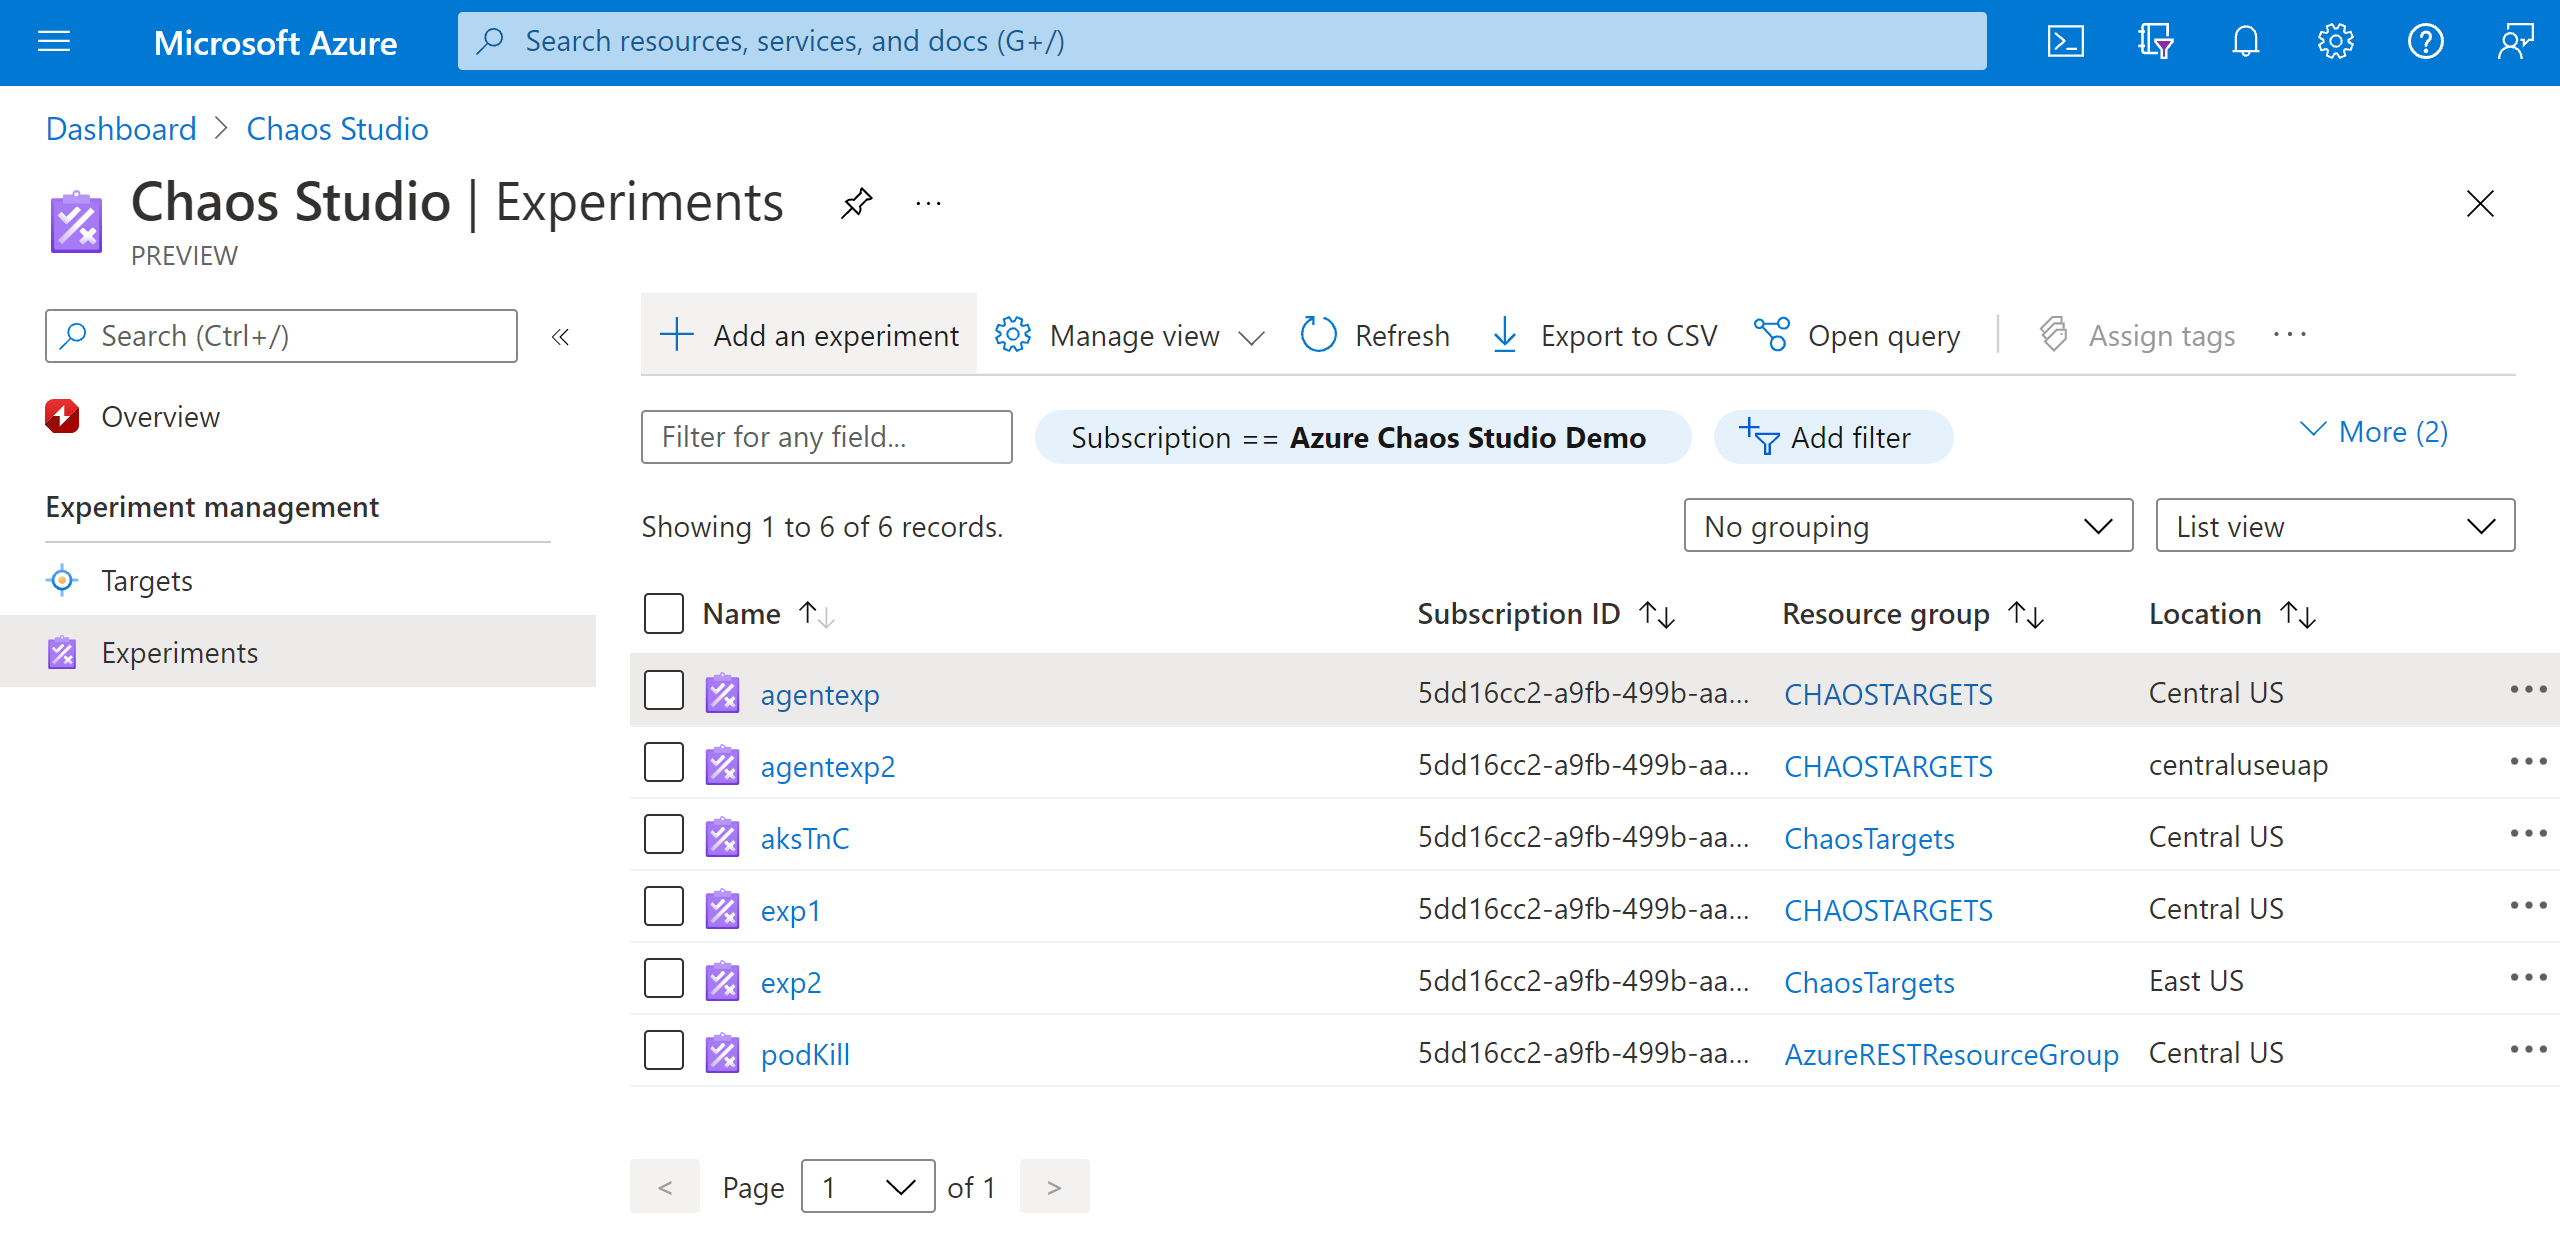Viewport: 2560px width, 1251px height.
Task: Click the Manage view settings gear icon
Action: [x=1011, y=335]
